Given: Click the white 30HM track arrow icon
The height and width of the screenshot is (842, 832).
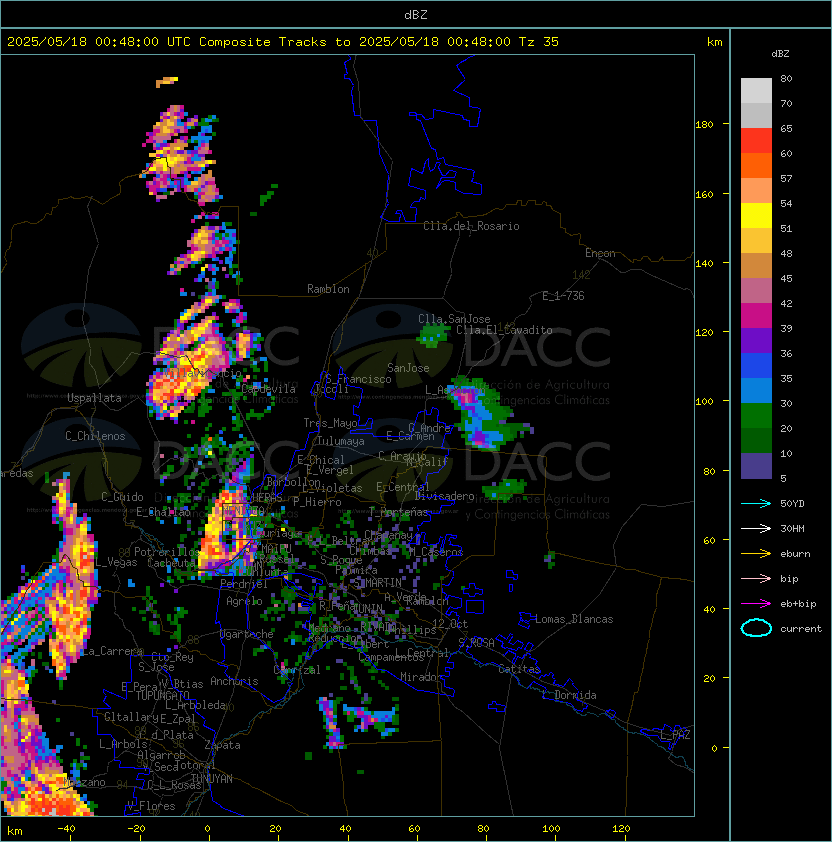Looking at the screenshot, I should pyautogui.click(x=756, y=529).
